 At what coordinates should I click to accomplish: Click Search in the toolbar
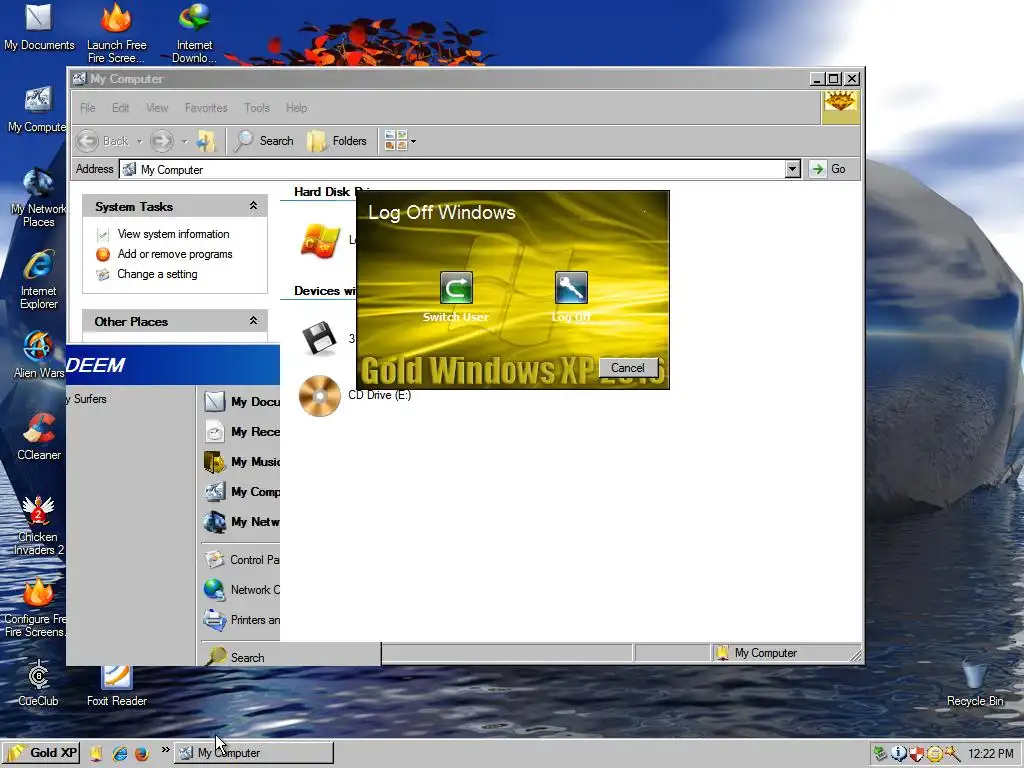pyautogui.click(x=264, y=141)
